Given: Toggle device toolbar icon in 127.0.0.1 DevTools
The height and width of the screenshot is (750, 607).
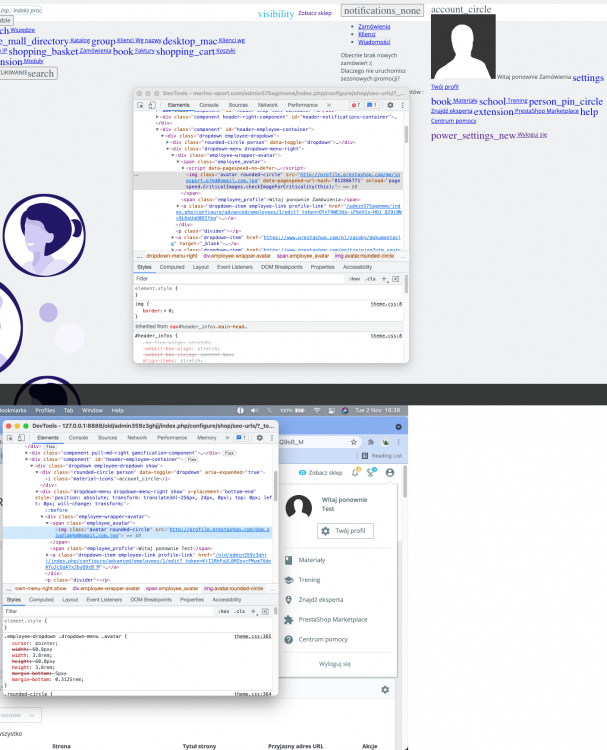Looking at the screenshot, I should pos(21,438).
